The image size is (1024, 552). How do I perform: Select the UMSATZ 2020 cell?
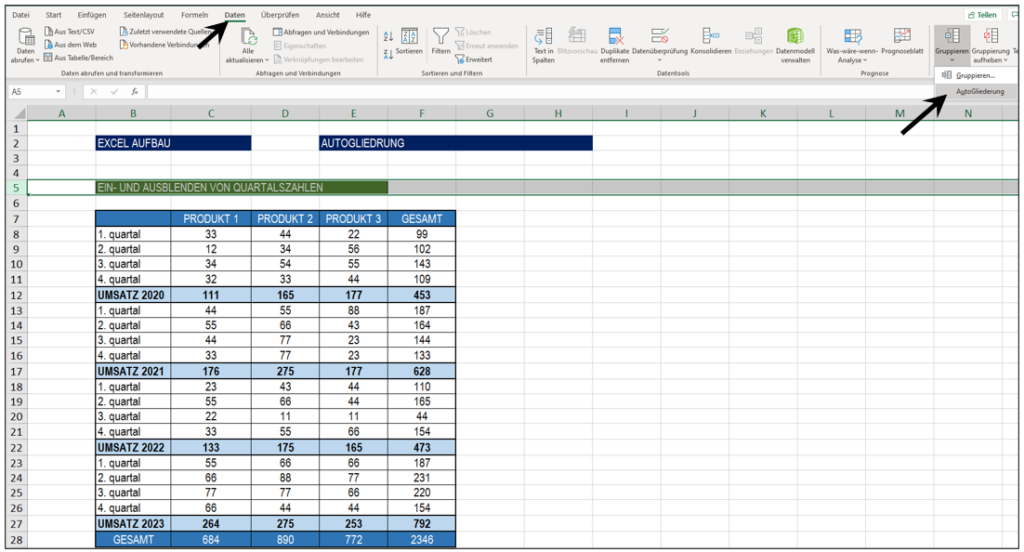coord(133,295)
